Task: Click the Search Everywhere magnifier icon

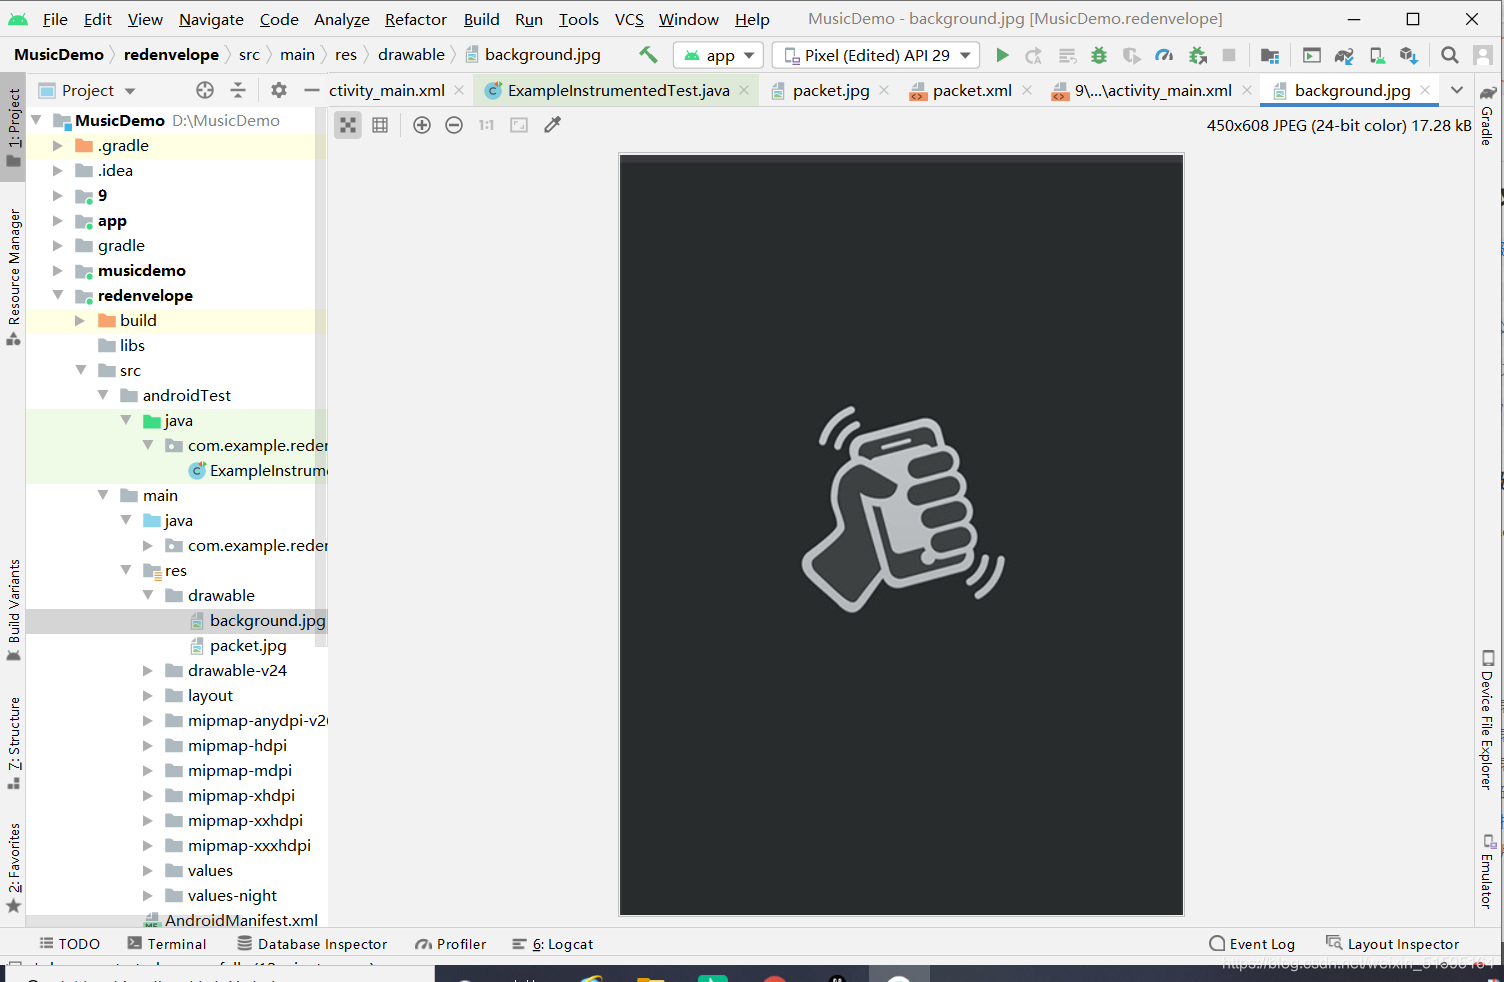Action: pos(1450,55)
